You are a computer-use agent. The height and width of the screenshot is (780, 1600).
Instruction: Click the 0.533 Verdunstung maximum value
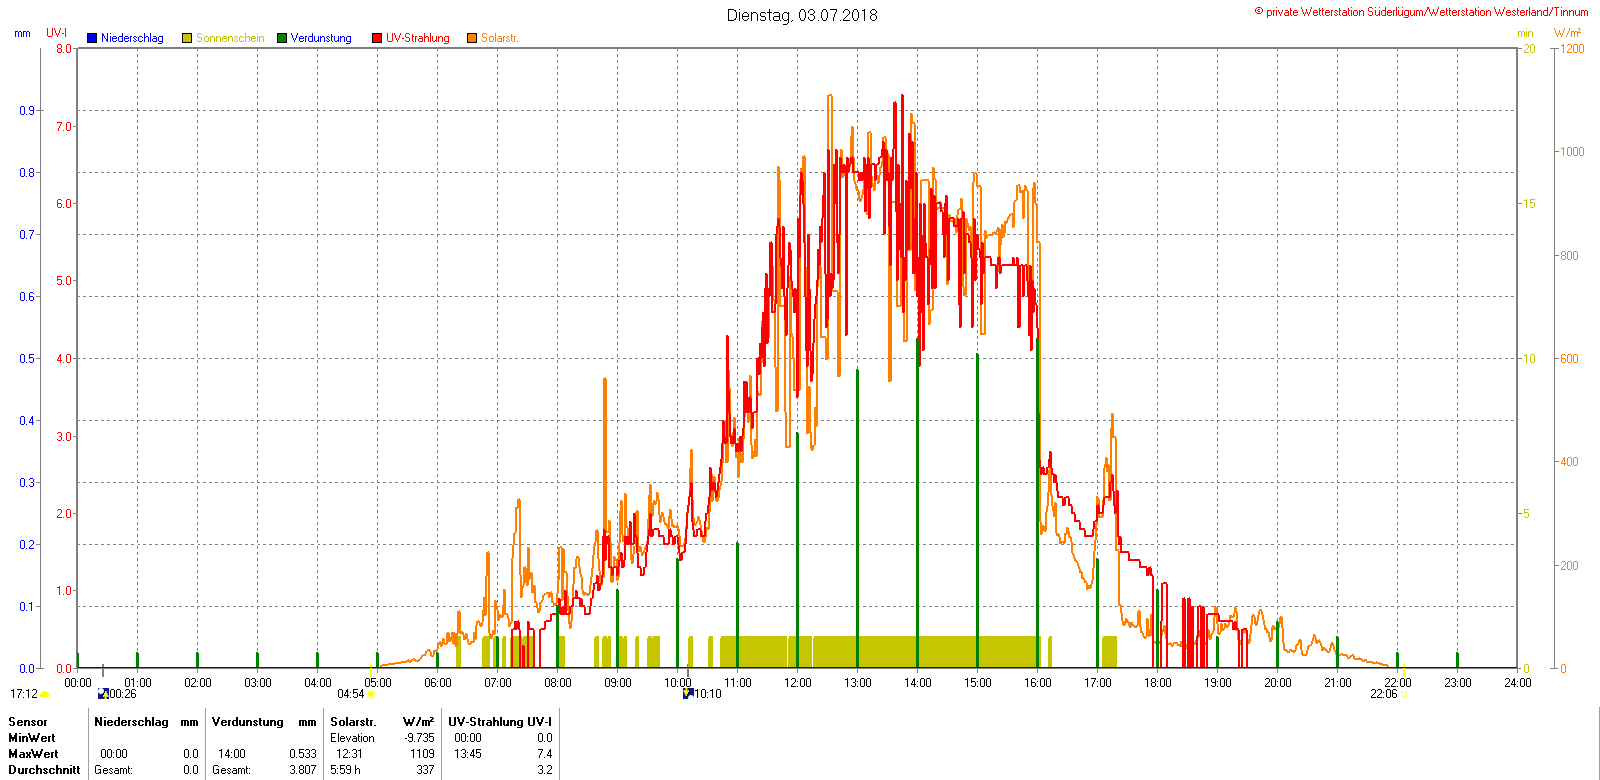pyautogui.click(x=303, y=754)
